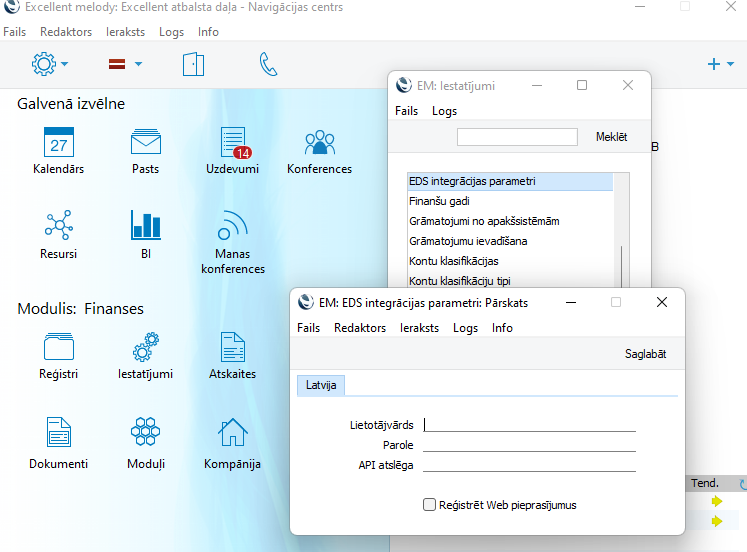The width and height of the screenshot is (747, 552).
Task: Click the phone call toolbar icon
Action: pyautogui.click(x=268, y=64)
